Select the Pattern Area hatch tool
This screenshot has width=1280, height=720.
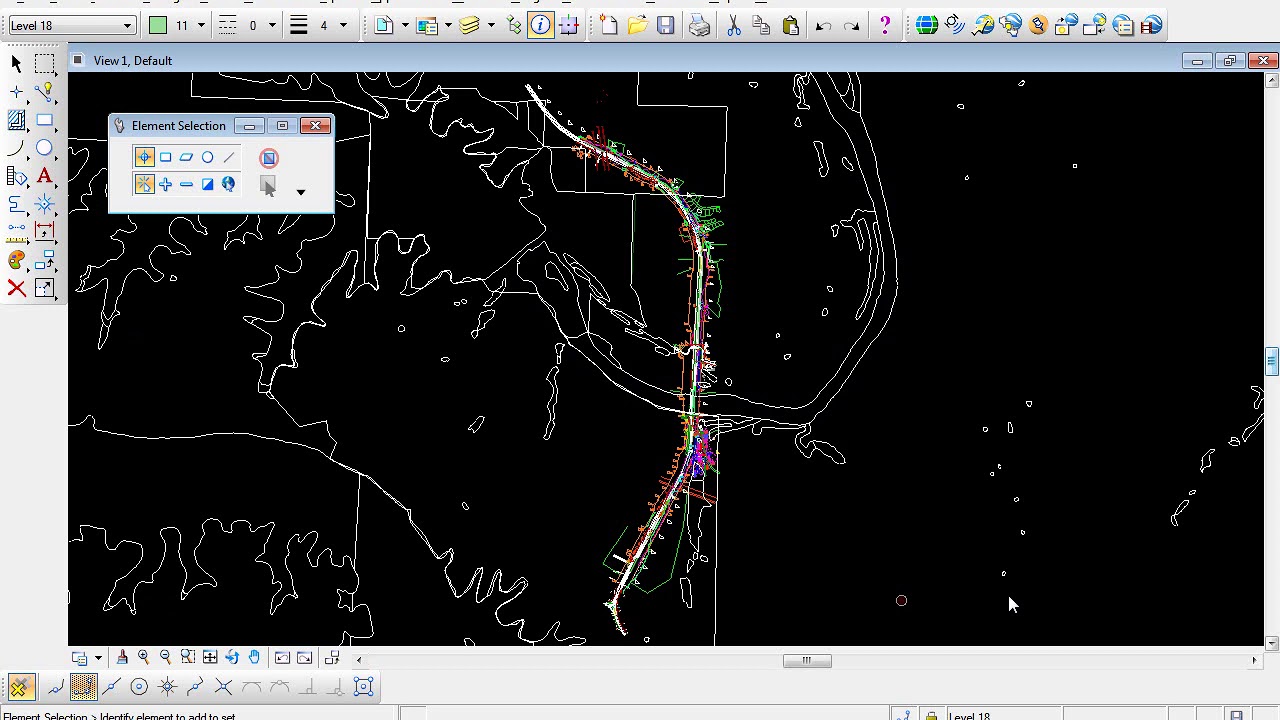coord(16,120)
